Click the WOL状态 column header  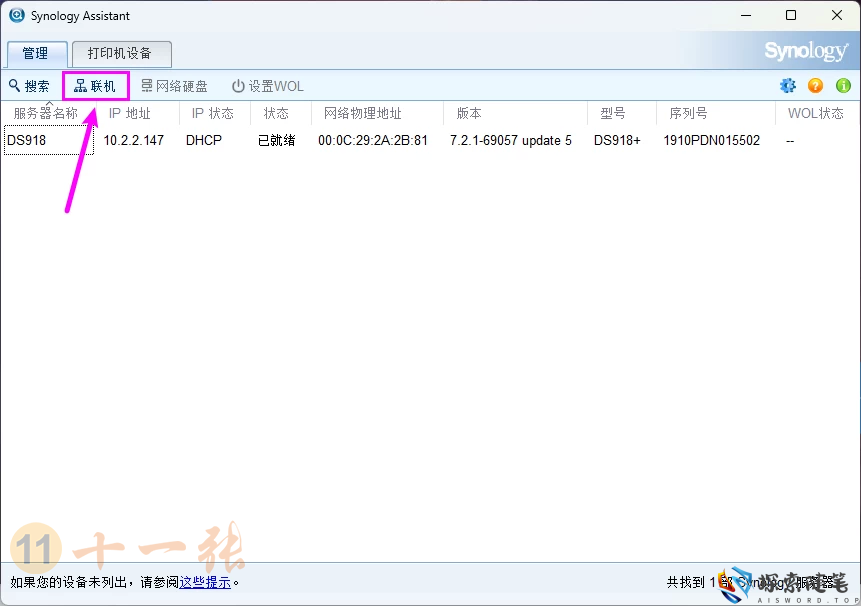point(816,113)
